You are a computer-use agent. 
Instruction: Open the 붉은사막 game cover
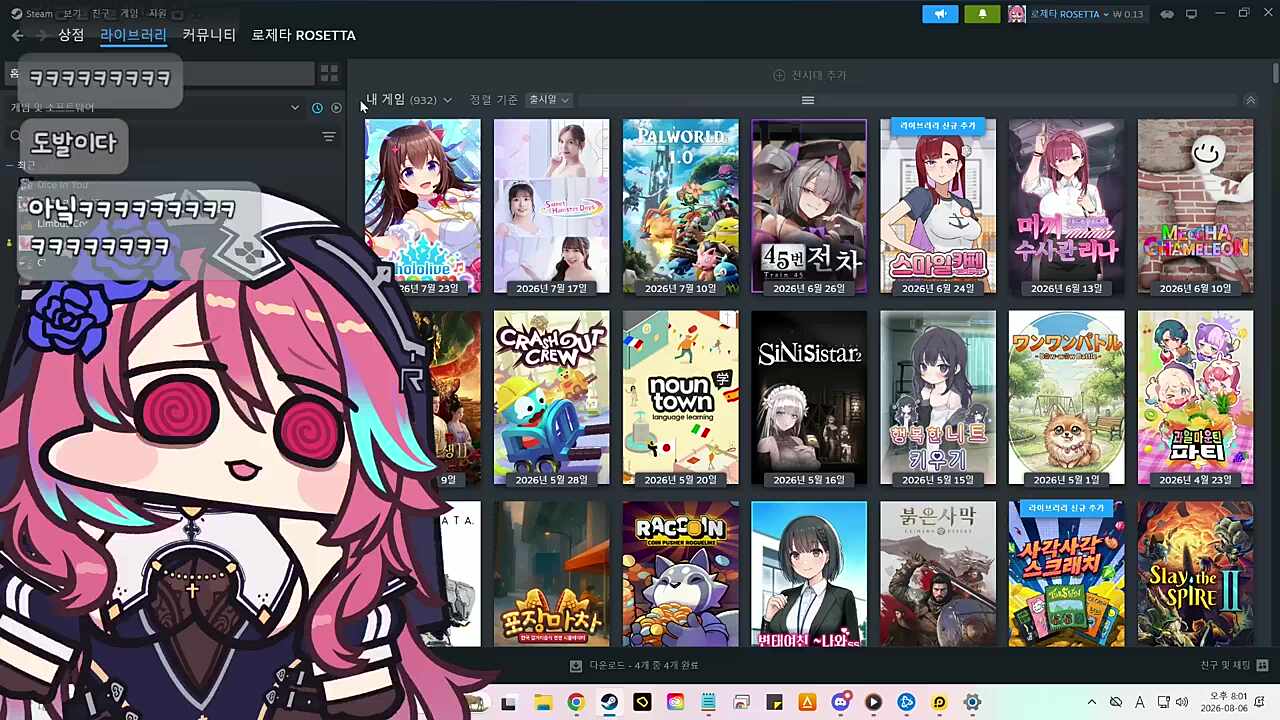click(938, 574)
